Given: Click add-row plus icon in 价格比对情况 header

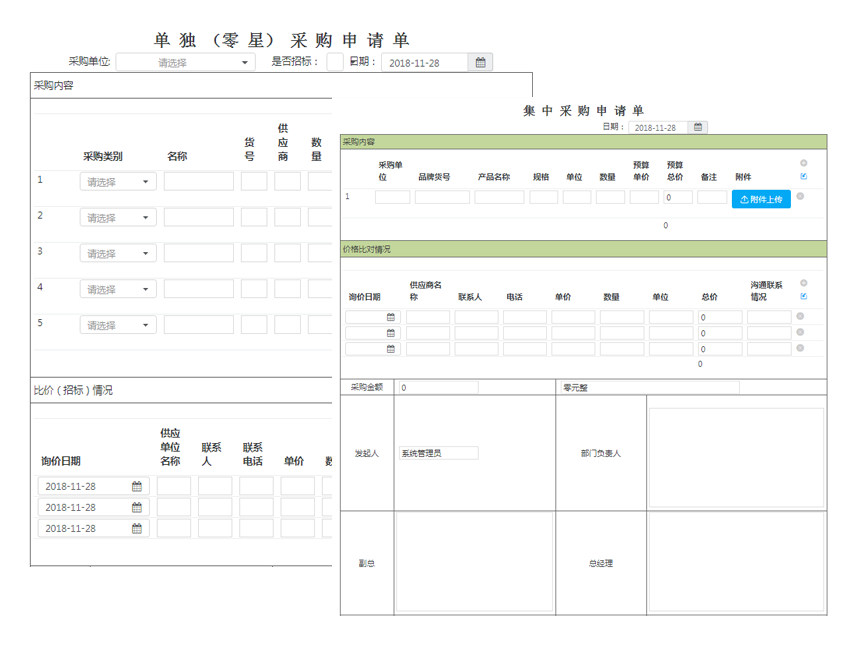Looking at the screenshot, I should tap(804, 283).
